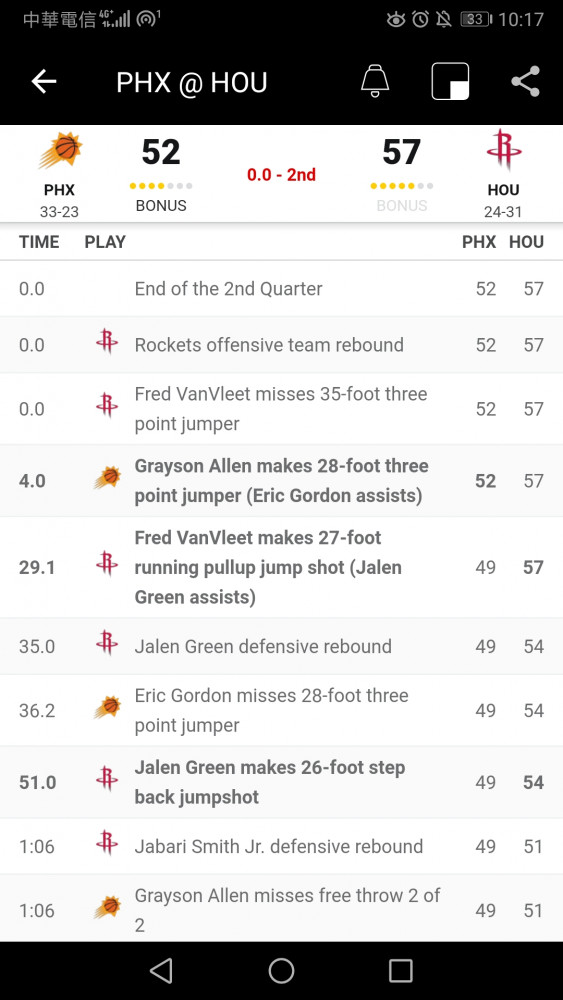563x1000 pixels.
Task: Open the End of the 2nd Quarter play
Action: point(281,288)
